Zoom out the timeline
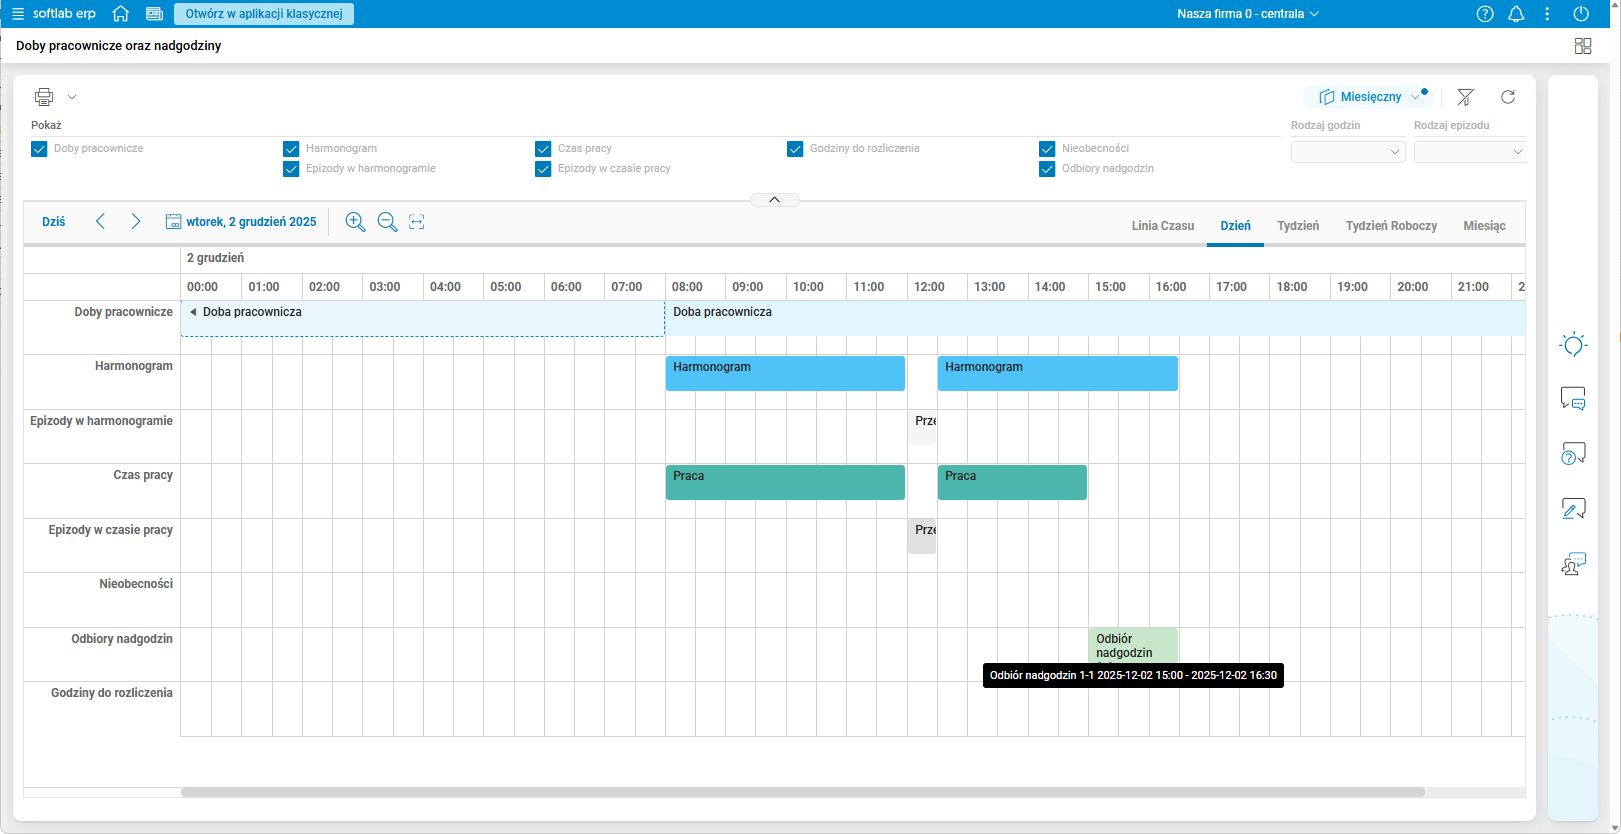1621x834 pixels. (387, 222)
